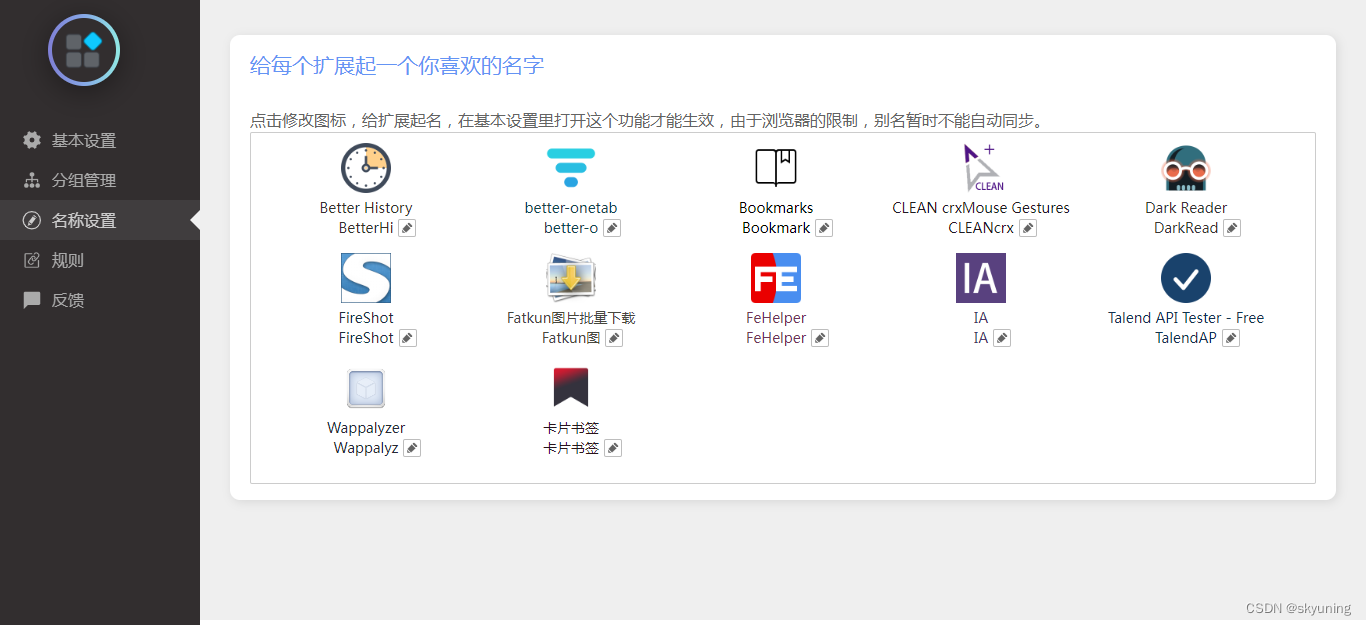Image resolution: width=1366 pixels, height=625 pixels.
Task: Click the heading 给每个扩展起一个你喜欢的名字
Action: click(x=397, y=66)
